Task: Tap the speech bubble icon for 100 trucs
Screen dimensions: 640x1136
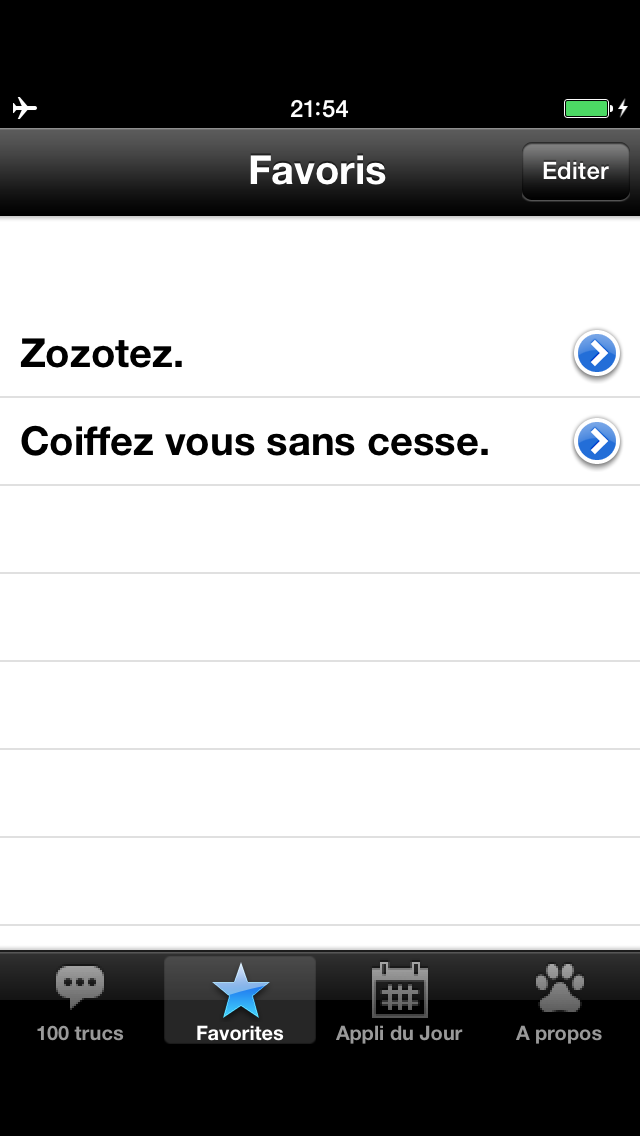Action: 80,988
